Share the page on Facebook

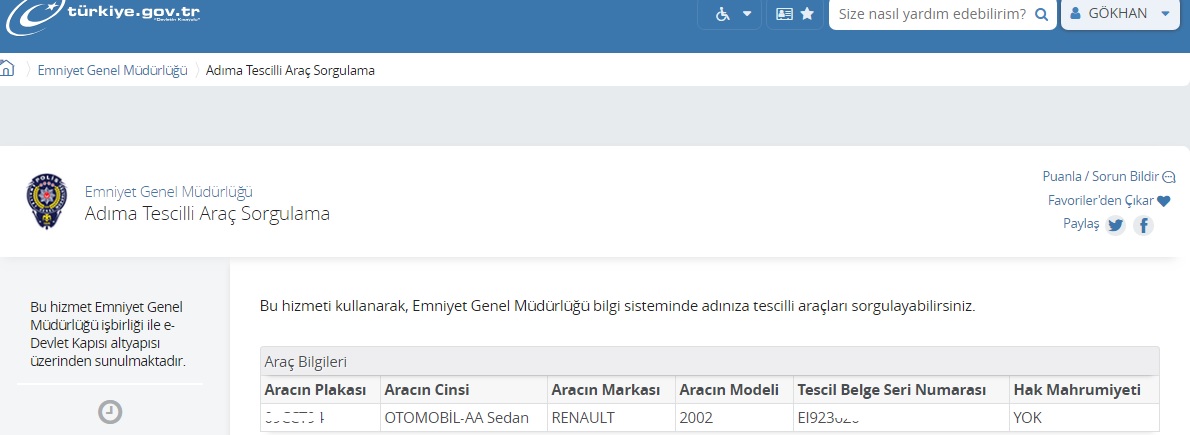click(x=1144, y=225)
